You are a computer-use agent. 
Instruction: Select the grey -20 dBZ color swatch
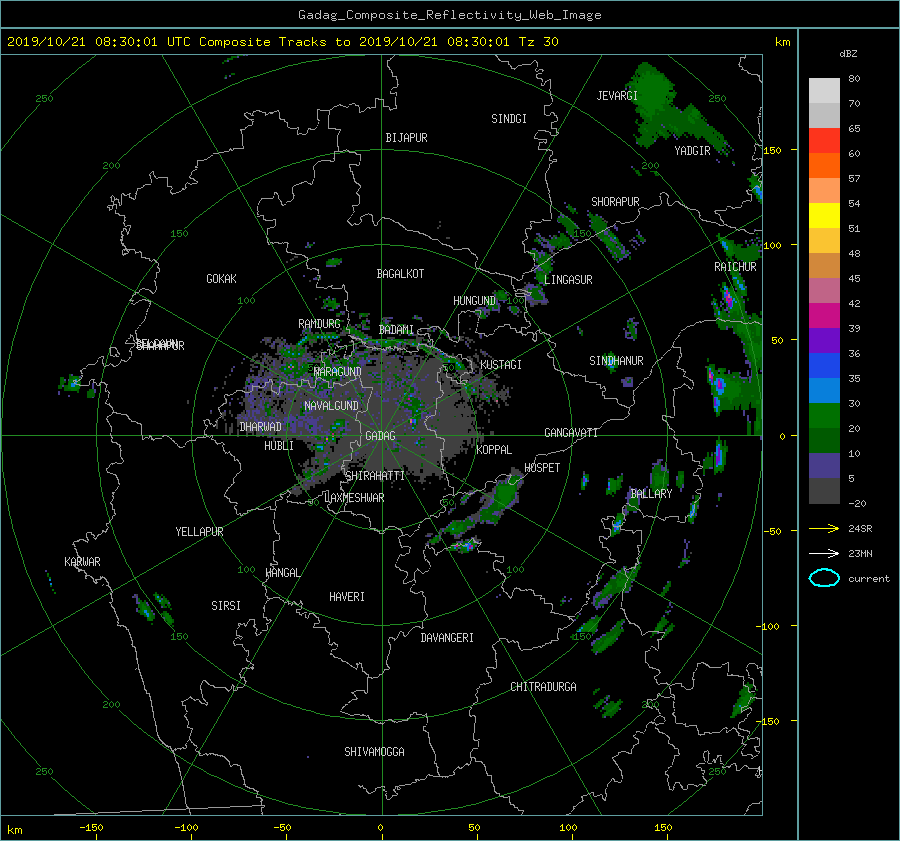(824, 491)
